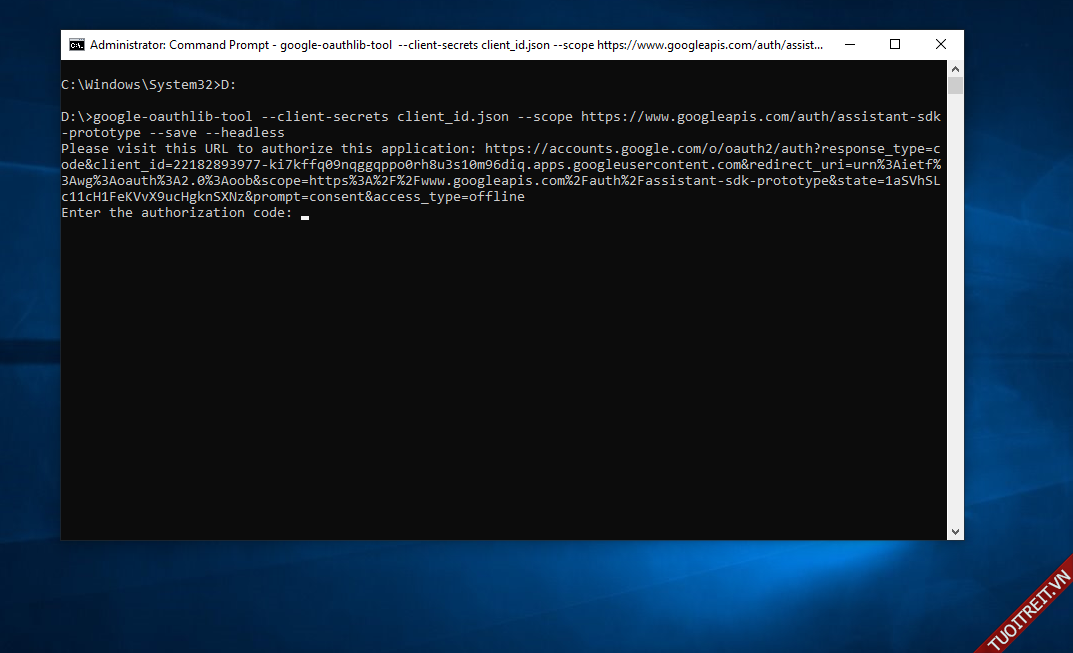Click the 'google-oauthlib-tool' command text
The width and height of the screenshot is (1073, 653).
click(172, 117)
